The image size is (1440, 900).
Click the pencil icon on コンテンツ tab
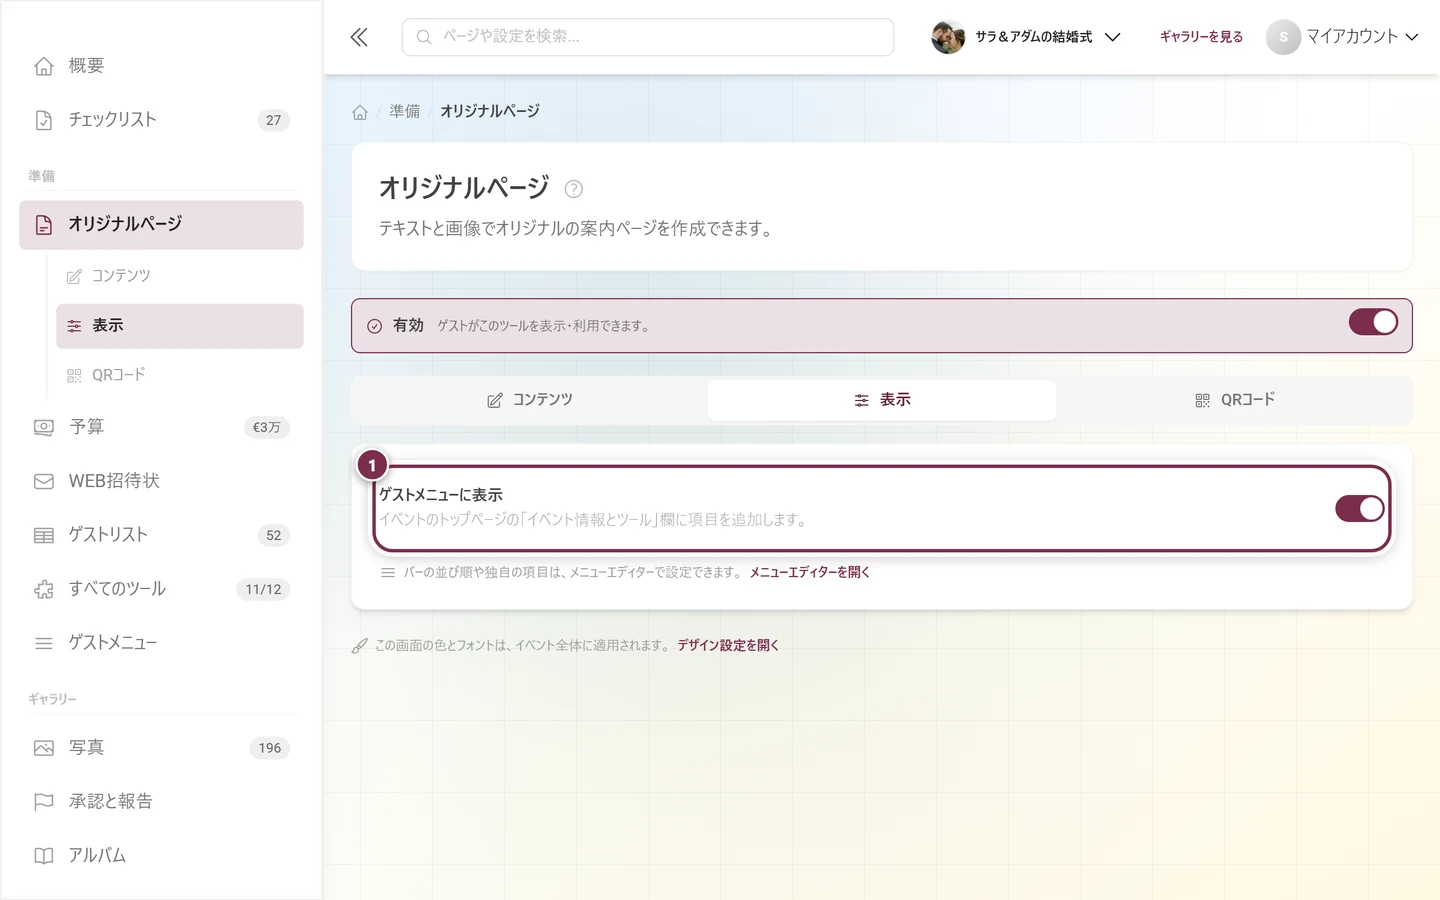tap(495, 400)
